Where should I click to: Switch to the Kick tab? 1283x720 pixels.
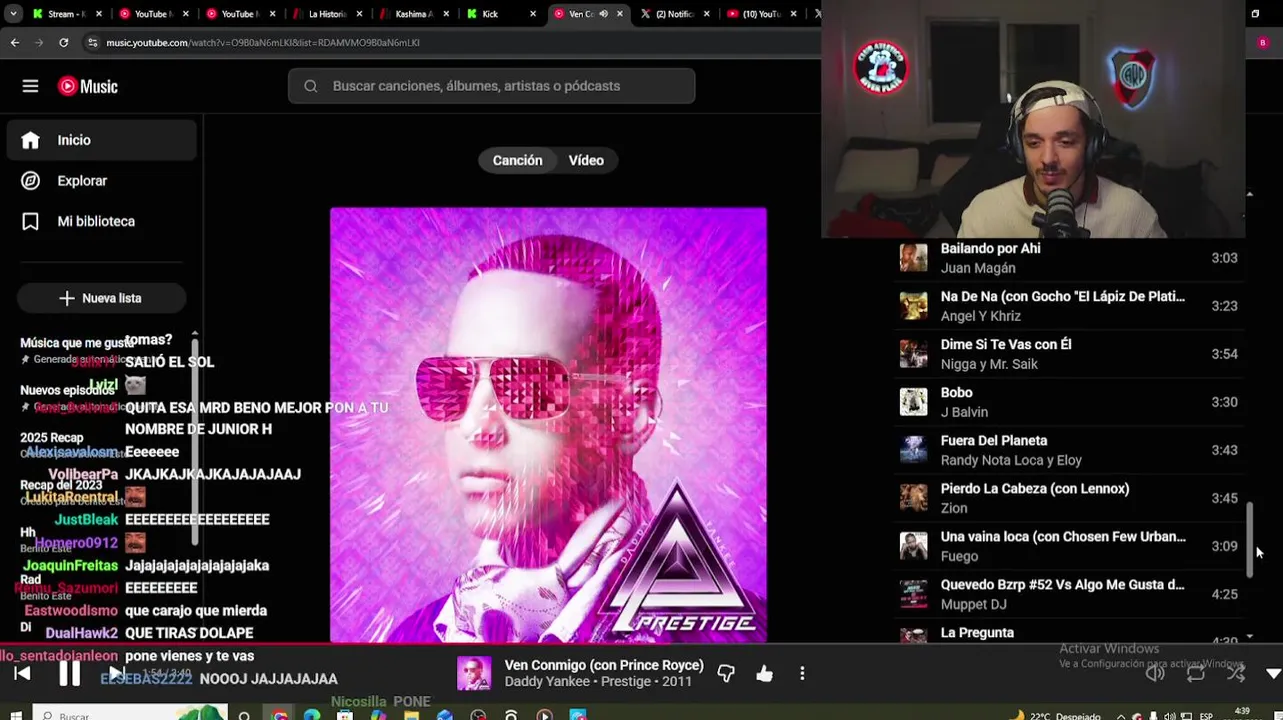click(x=502, y=14)
